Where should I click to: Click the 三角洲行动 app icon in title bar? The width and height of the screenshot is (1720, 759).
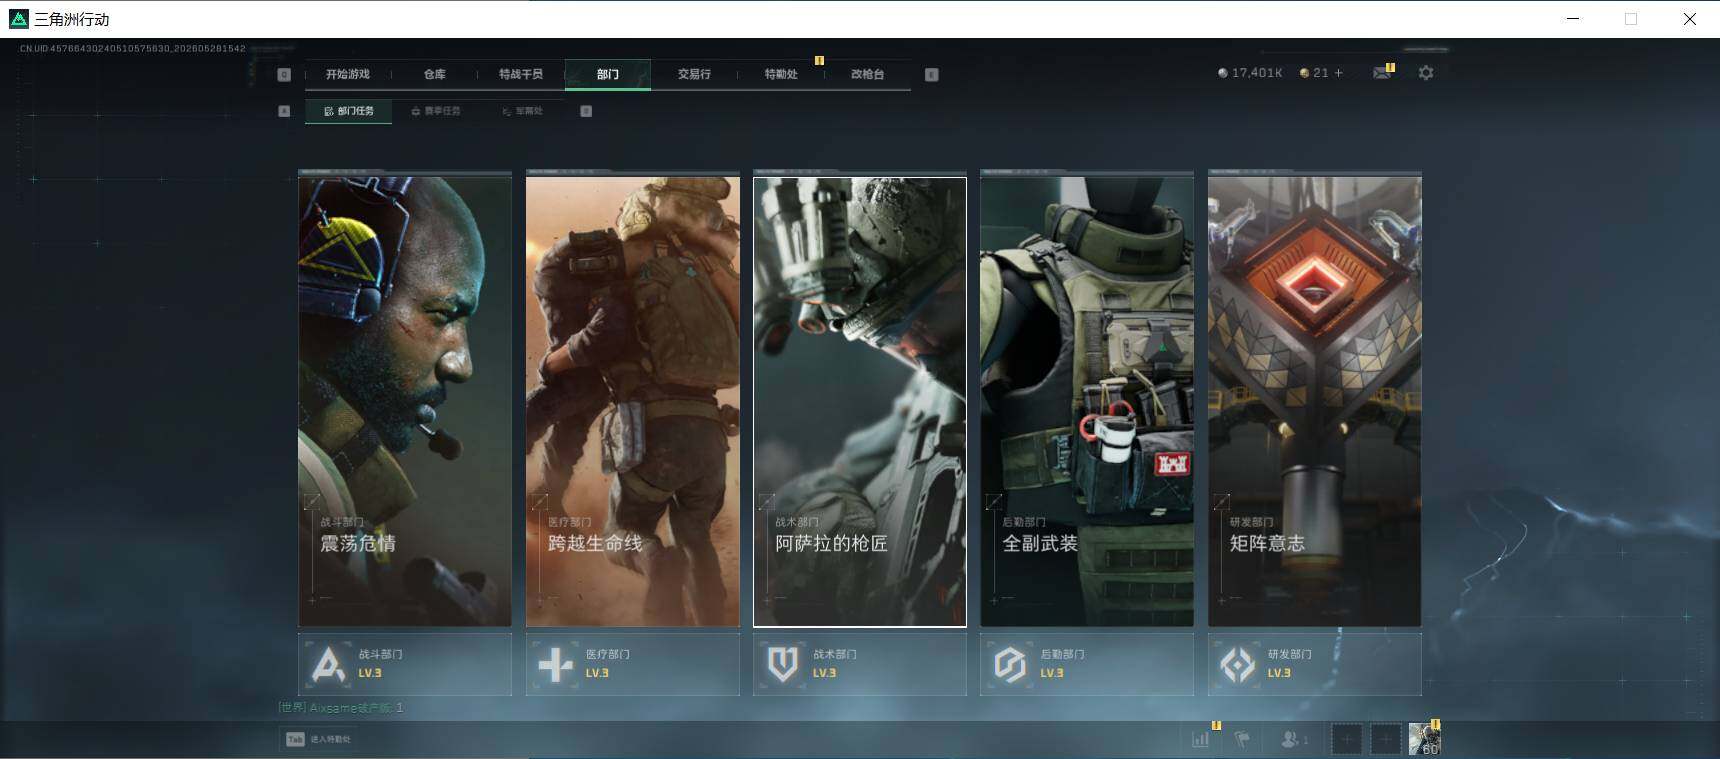click(19, 19)
